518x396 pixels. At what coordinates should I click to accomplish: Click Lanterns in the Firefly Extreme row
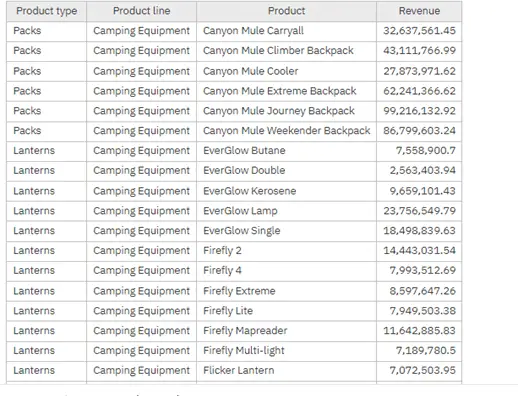coord(34,291)
